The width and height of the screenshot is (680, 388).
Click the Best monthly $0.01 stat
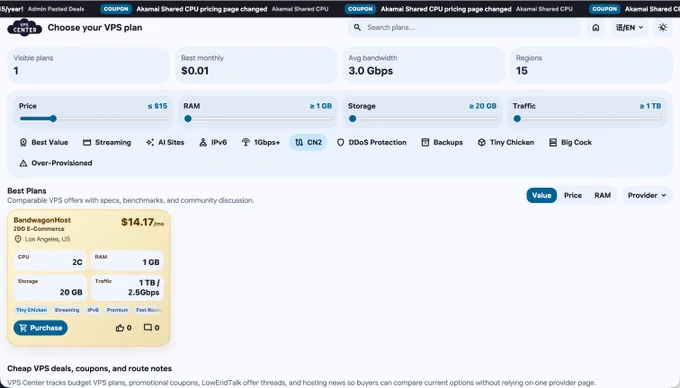point(256,65)
